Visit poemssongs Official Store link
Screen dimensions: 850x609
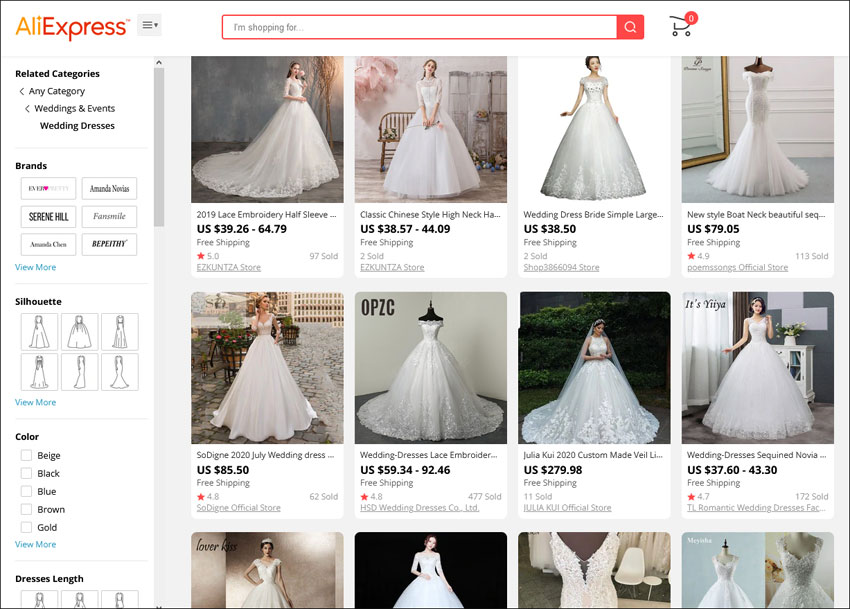[737, 267]
